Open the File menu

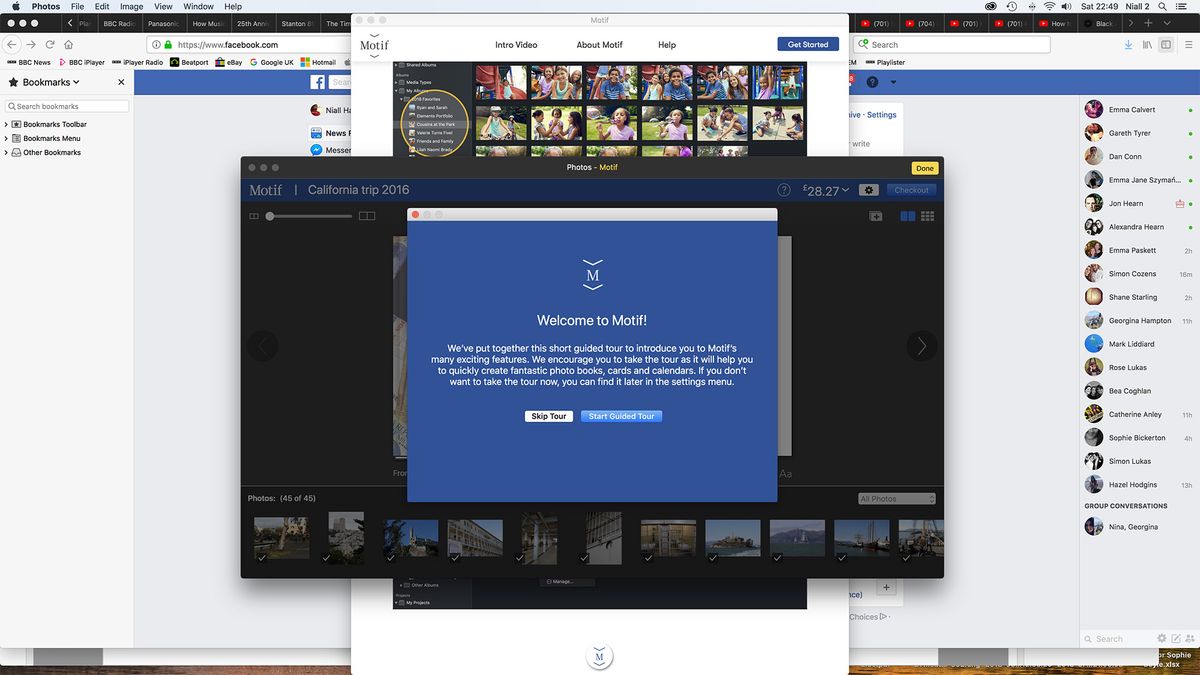point(78,6)
